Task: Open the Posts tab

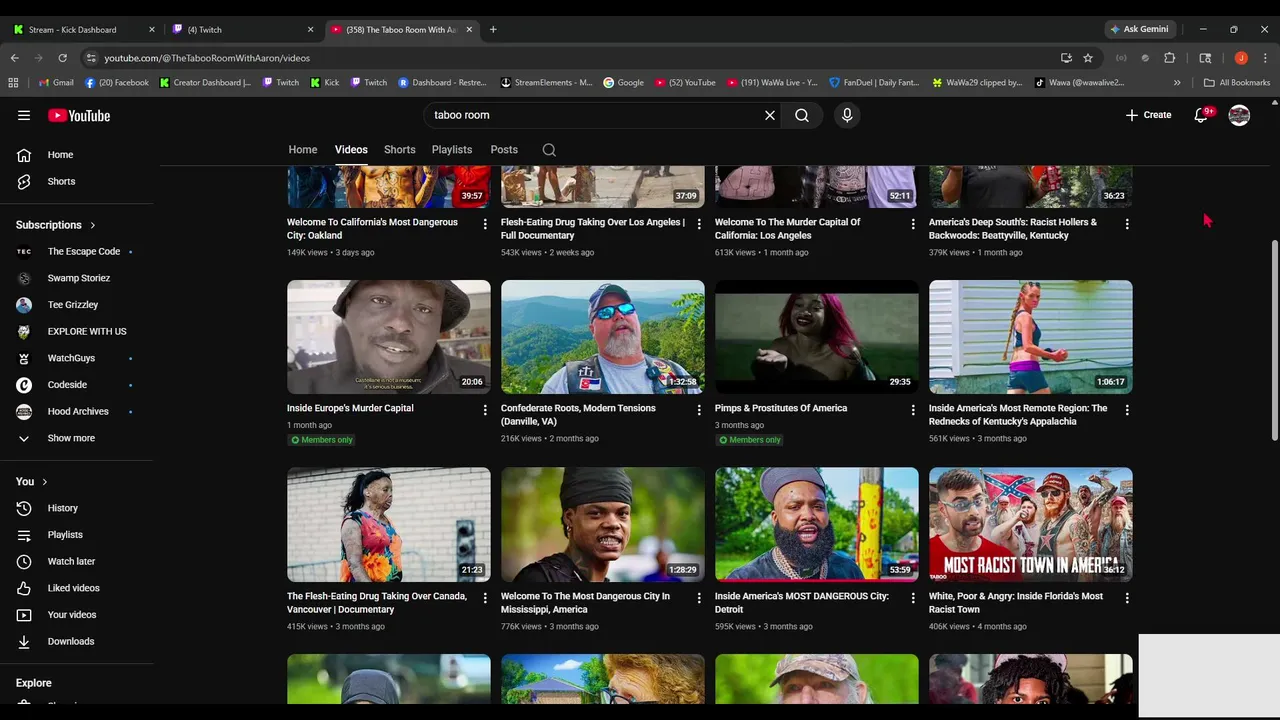Action: pos(504,150)
